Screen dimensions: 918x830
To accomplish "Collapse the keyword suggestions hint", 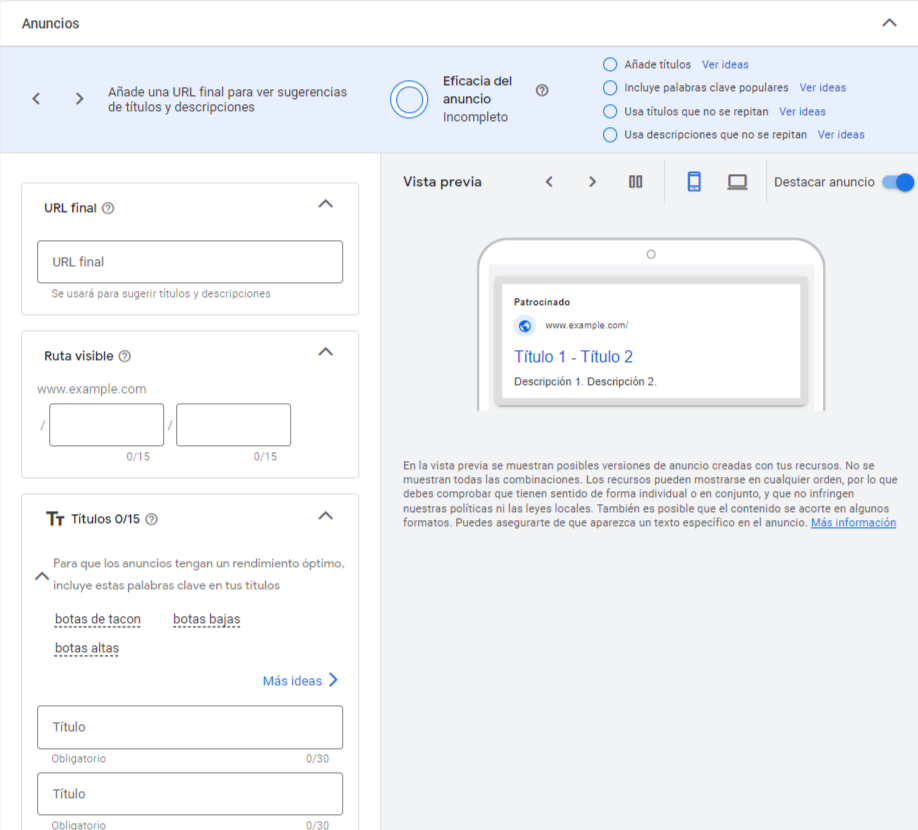I will pyautogui.click(x=42, y=576).
